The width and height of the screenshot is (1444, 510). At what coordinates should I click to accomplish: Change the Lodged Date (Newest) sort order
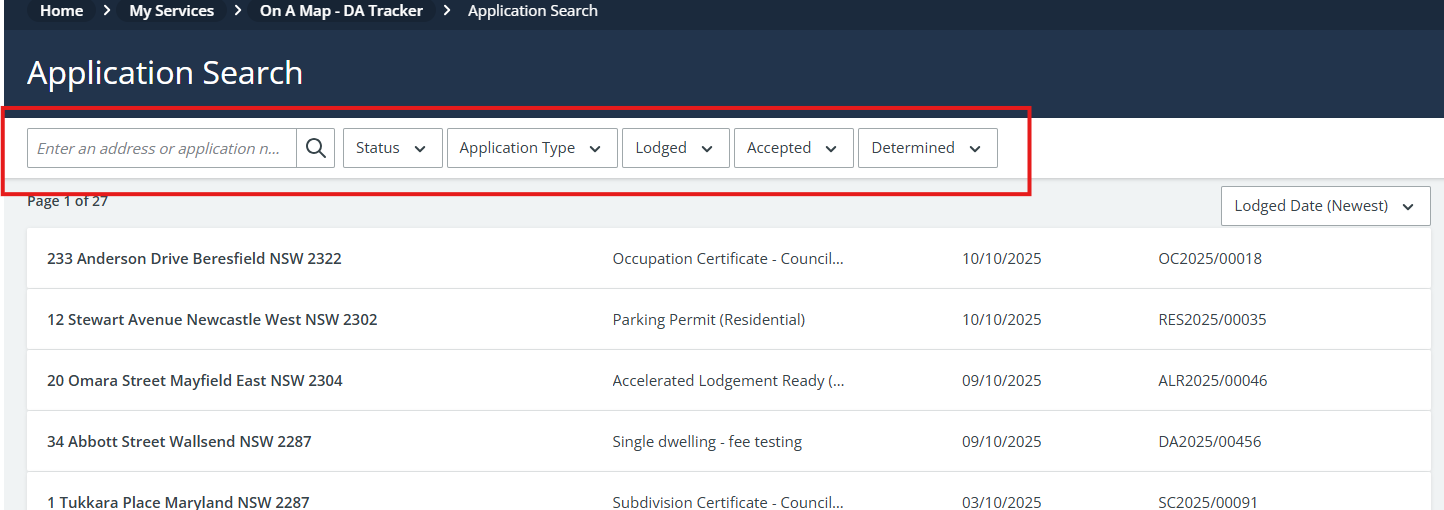coord(1324,206)
